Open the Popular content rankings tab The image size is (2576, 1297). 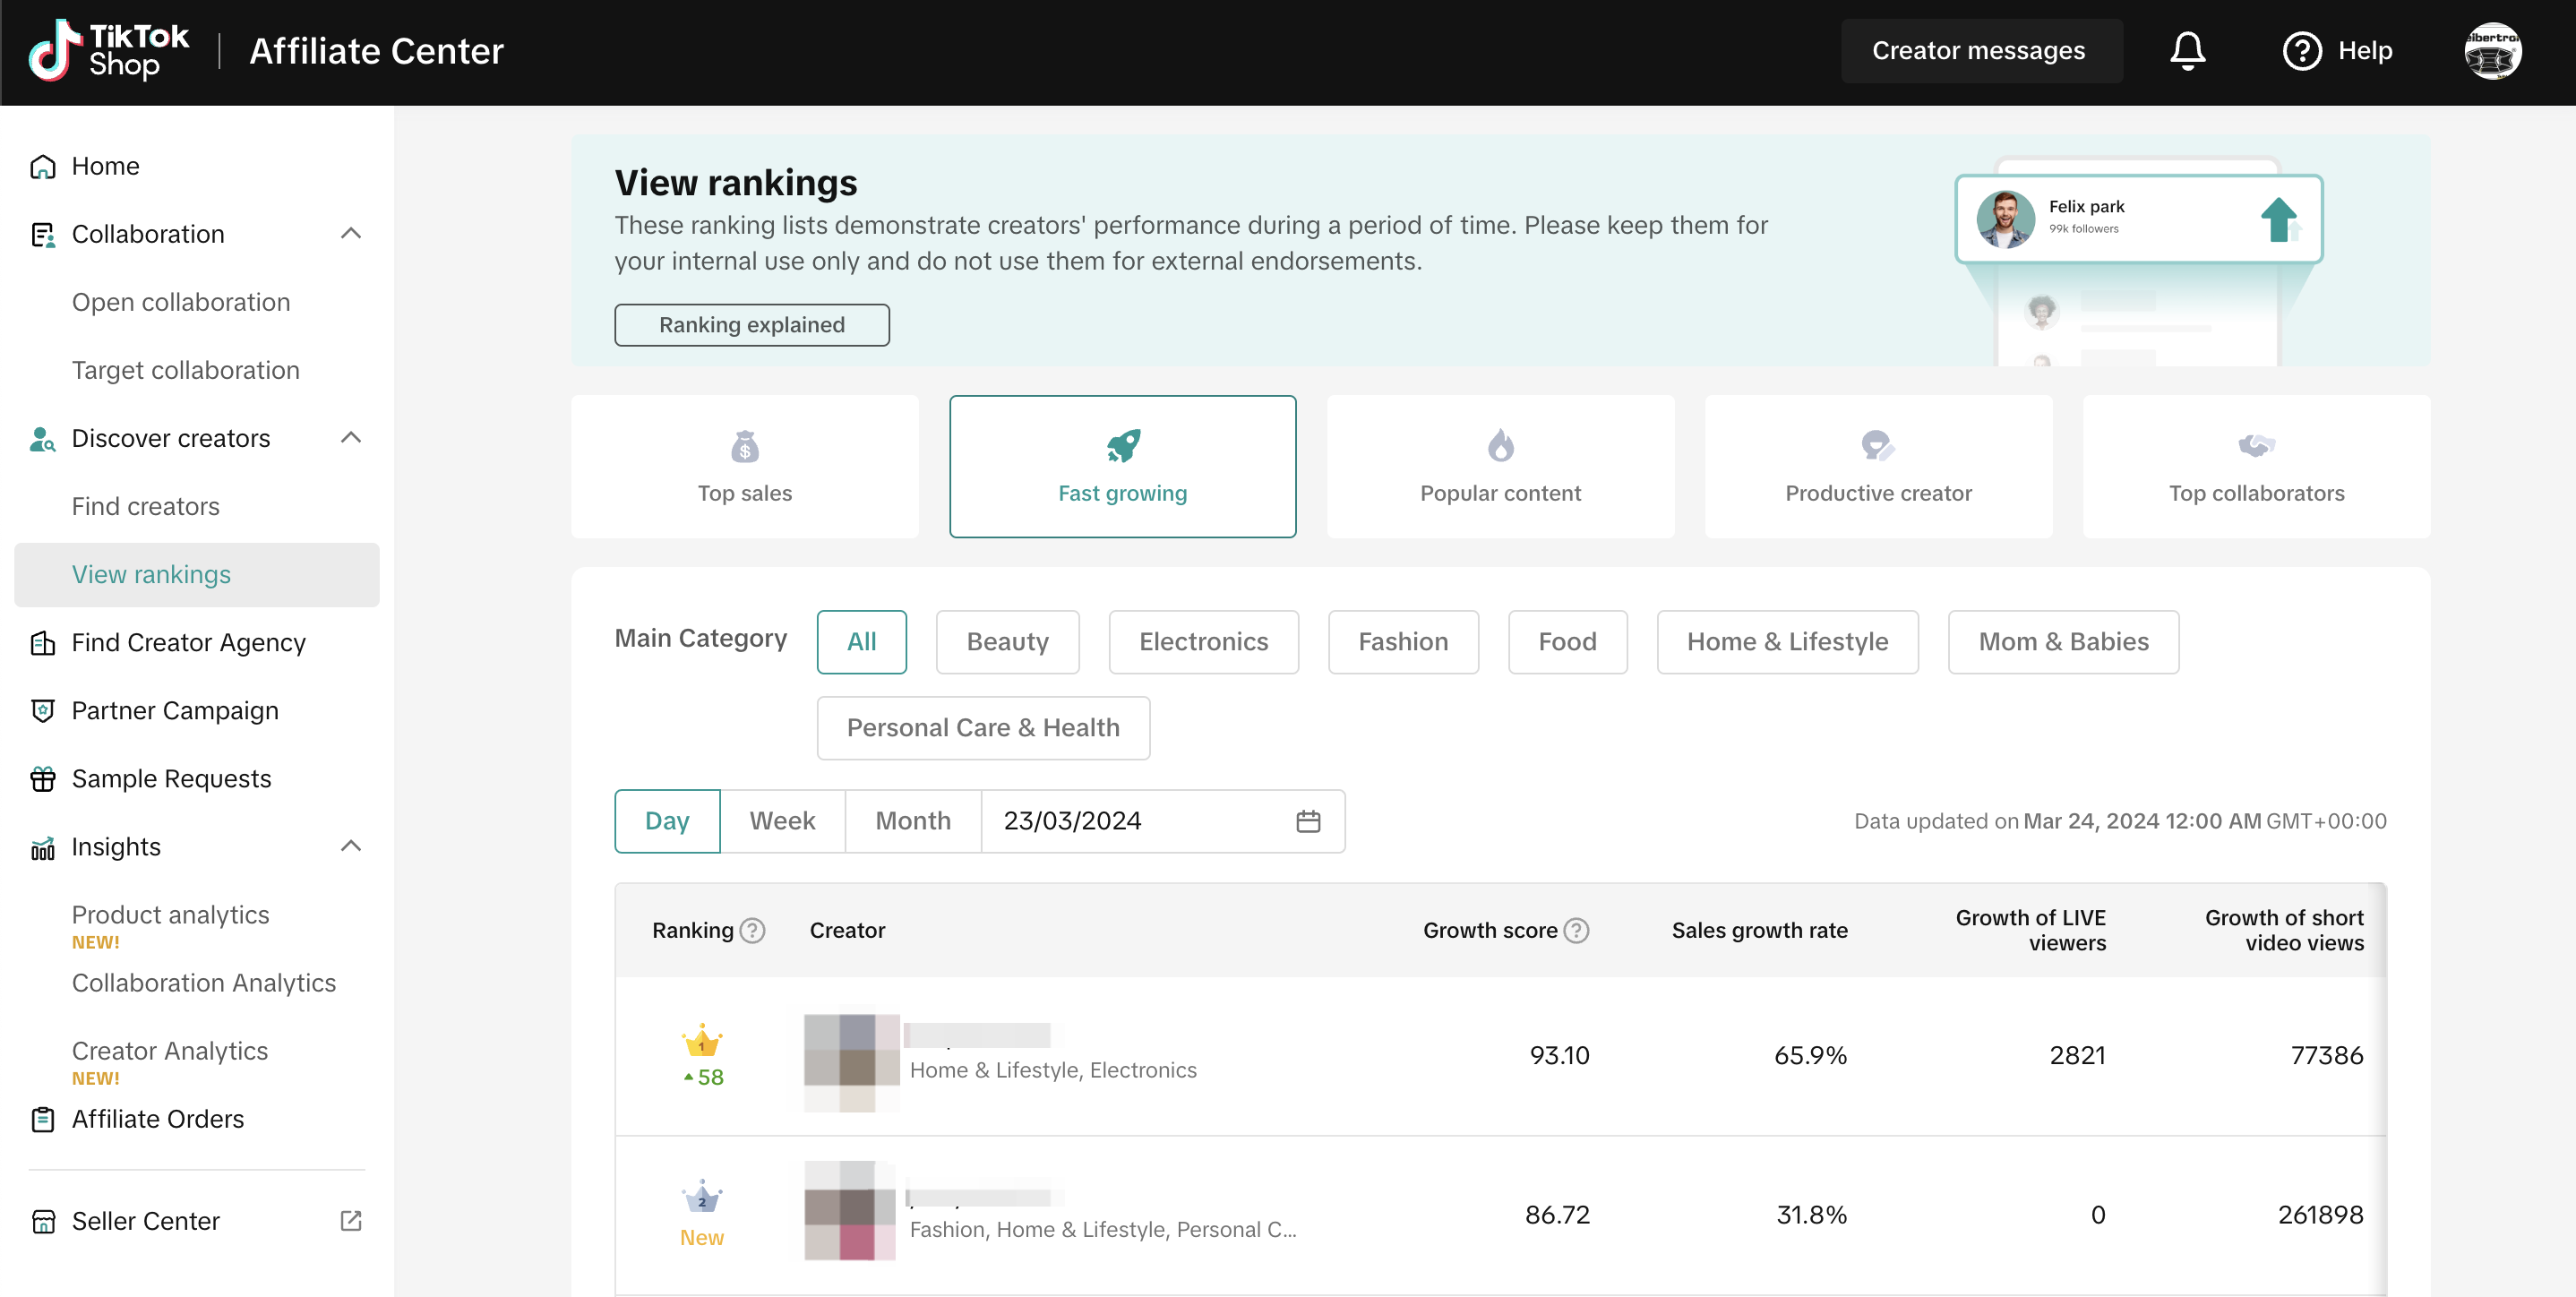point(1499,466)
